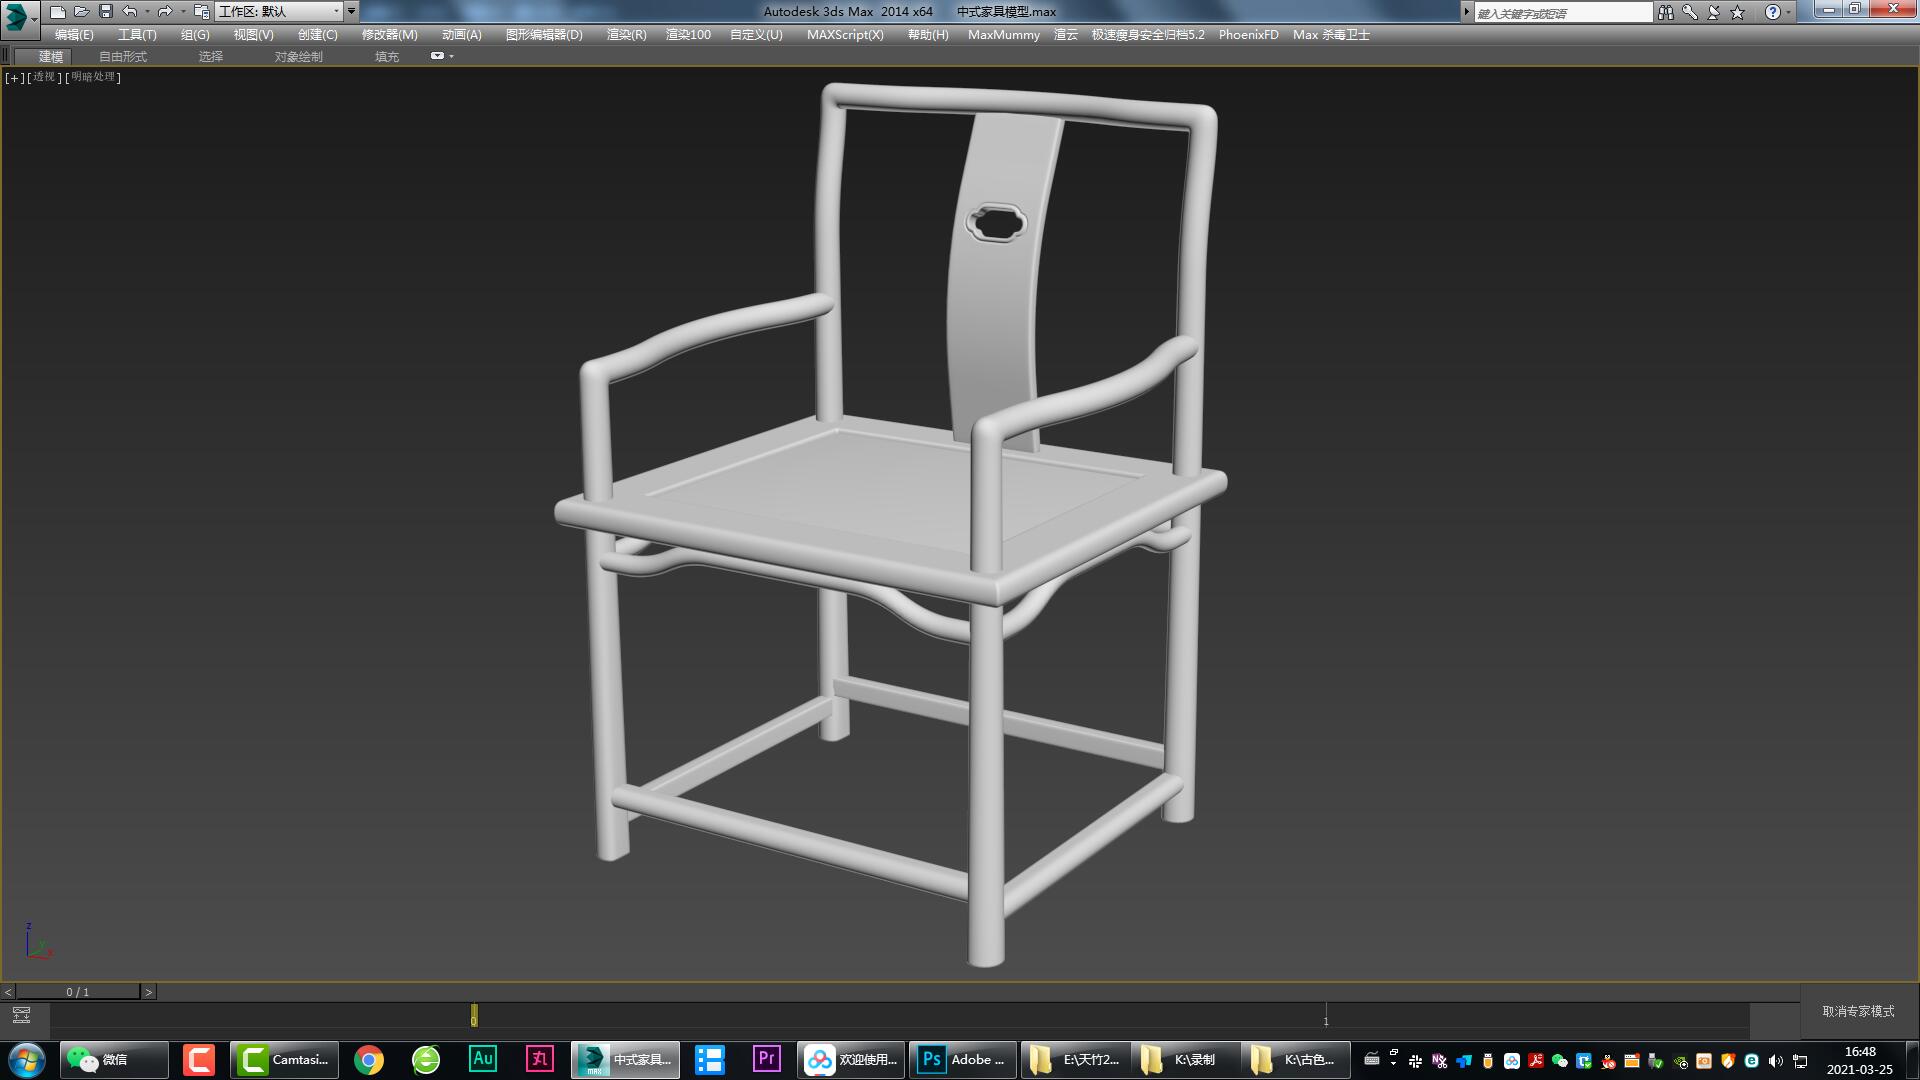Expand the 工作区: 默认 workspace dropdown
This screenshot has width=1920, height=1080.
(x=336, y=12)
